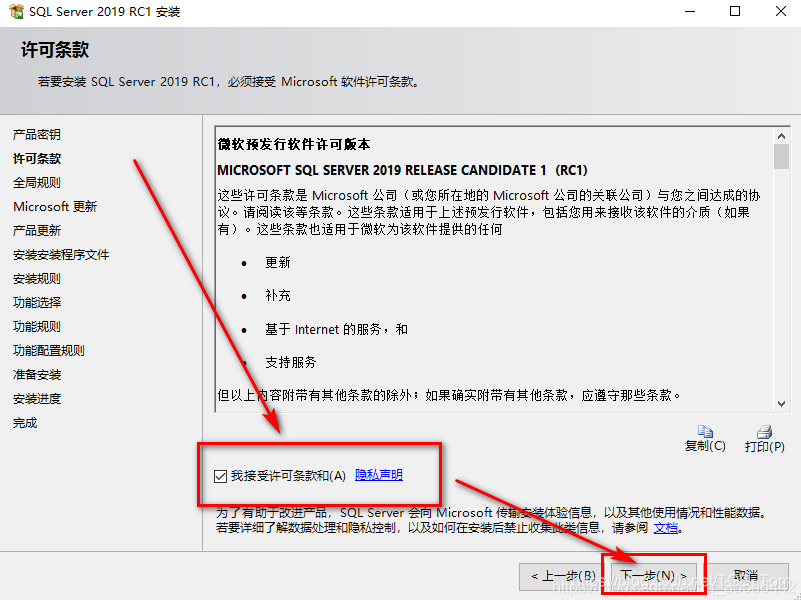Viewport: 801px width, 600px height.
Task: Select 安装进度 step in sidebar
Action: pyautogui.click(x=37, y=398)
